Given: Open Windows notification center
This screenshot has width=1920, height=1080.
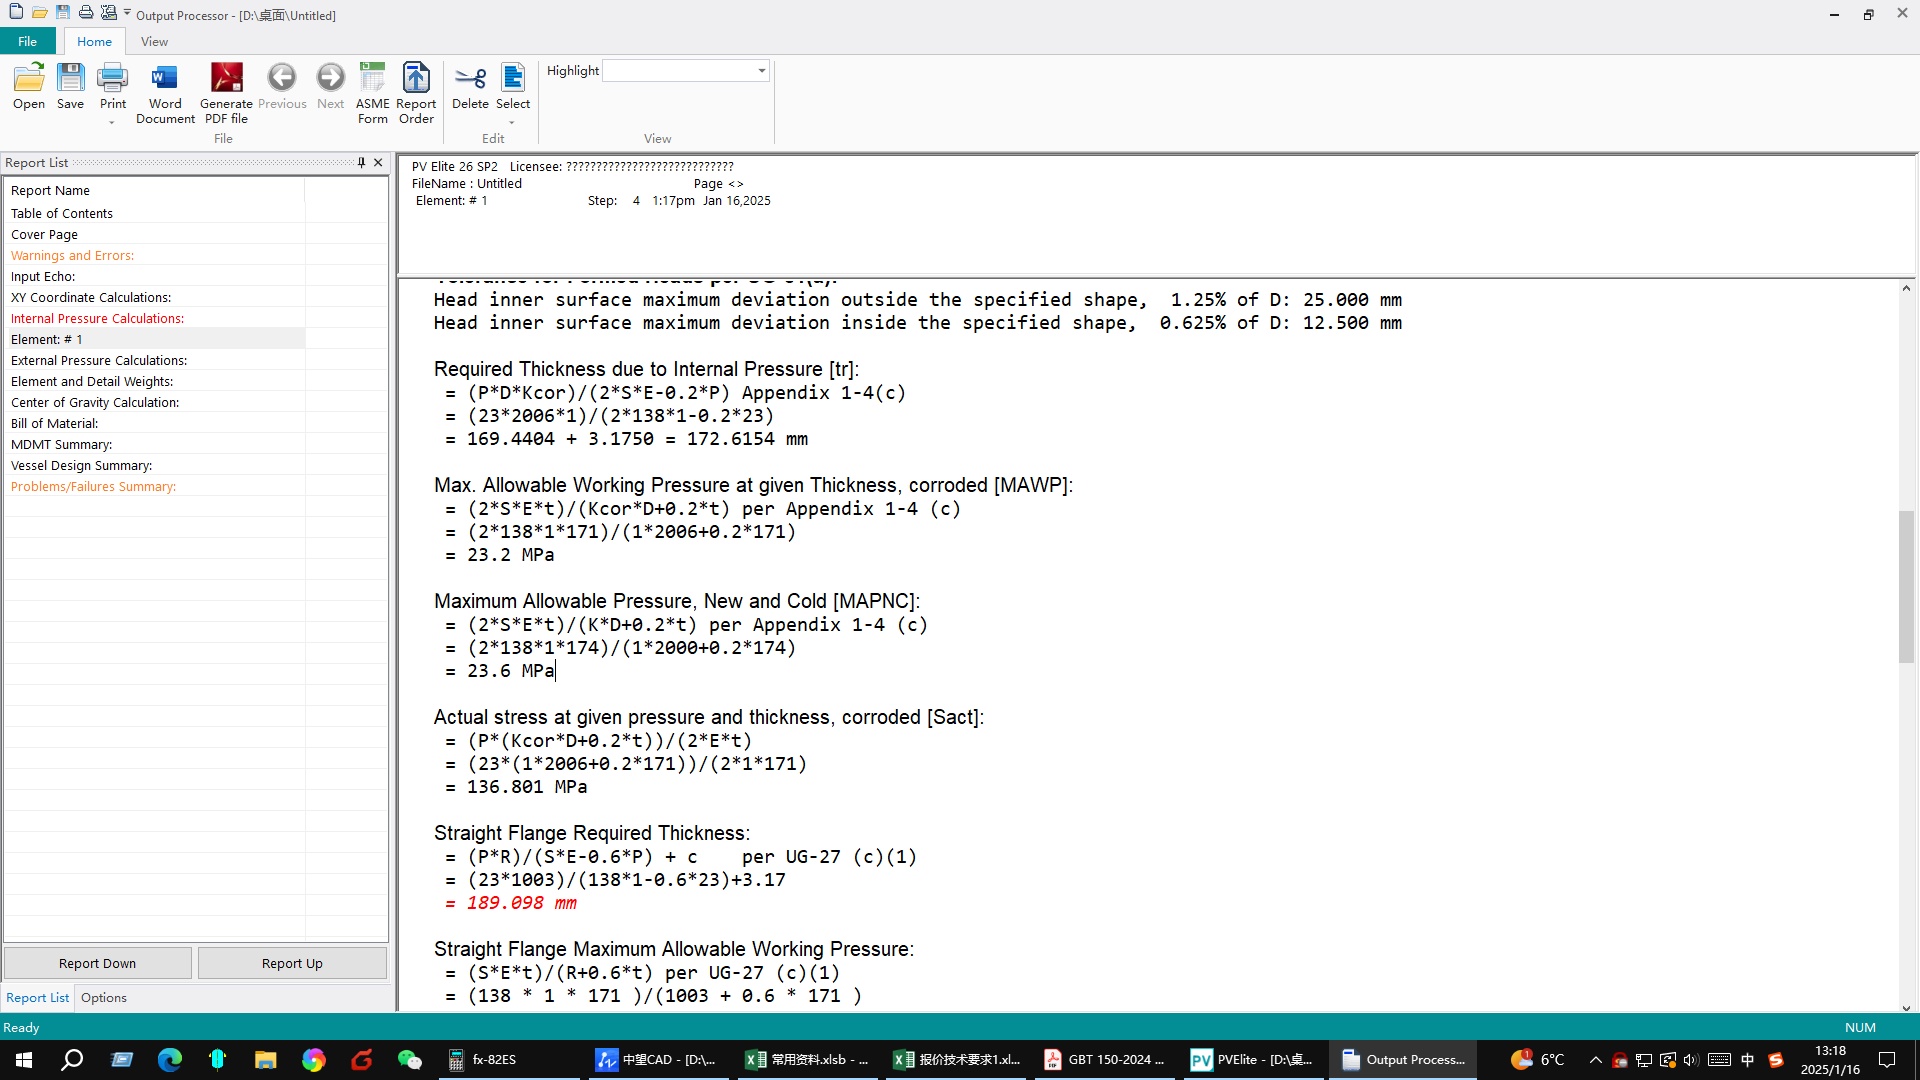Looking at the screenshot, I should click(x=1887, y=1060).
